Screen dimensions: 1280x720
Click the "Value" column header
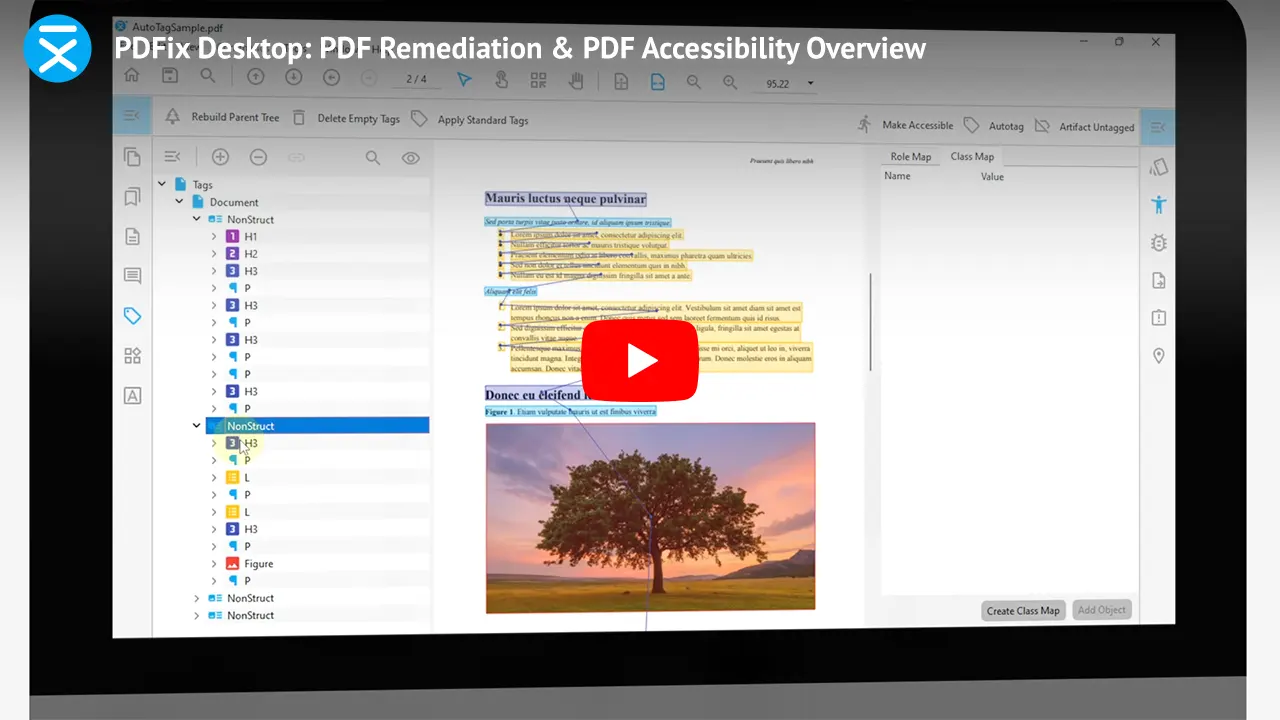[x=992, y=177]
